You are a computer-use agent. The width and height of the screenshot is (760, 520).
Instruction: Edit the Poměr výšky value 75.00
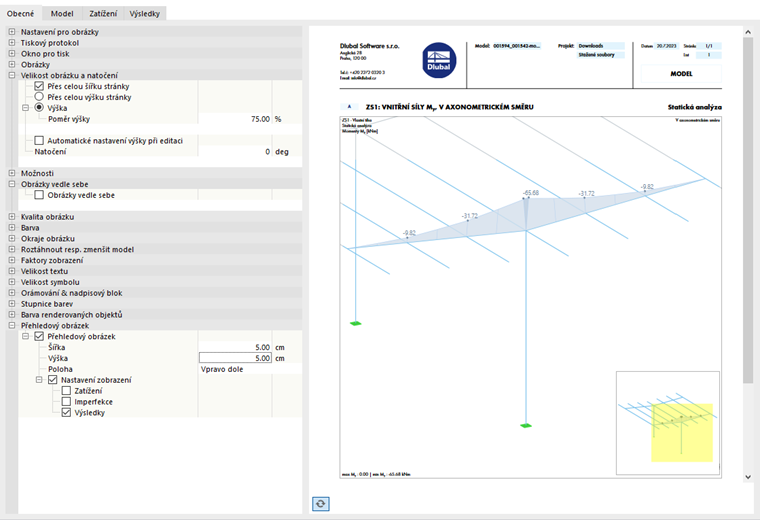click(x=235, y=119)
